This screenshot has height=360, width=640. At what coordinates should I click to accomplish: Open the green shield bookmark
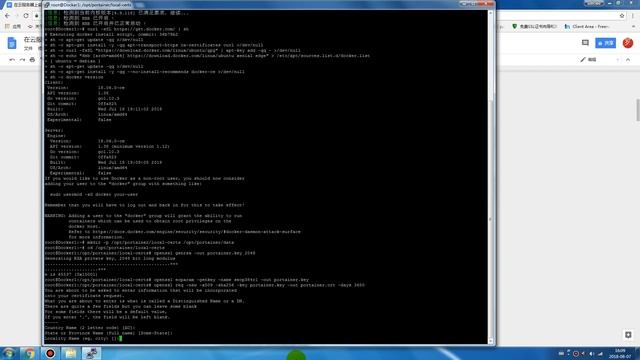click(x=534, y=27)
